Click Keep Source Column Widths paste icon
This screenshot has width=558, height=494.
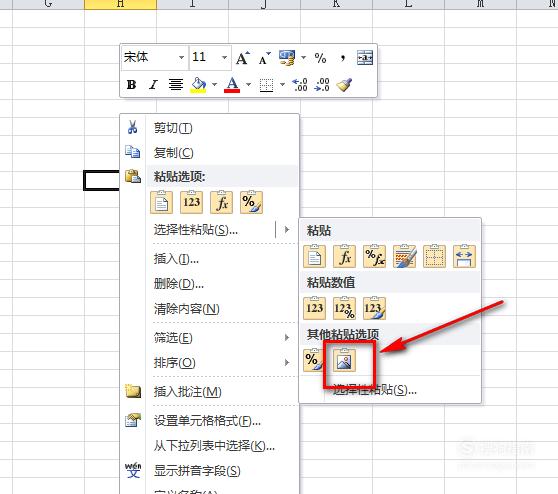464,256
